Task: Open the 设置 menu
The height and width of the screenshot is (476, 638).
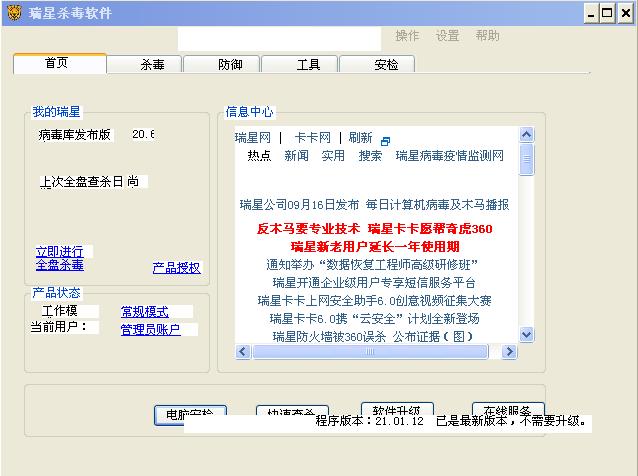Action: pyautogui.click(x=447, y=36)
